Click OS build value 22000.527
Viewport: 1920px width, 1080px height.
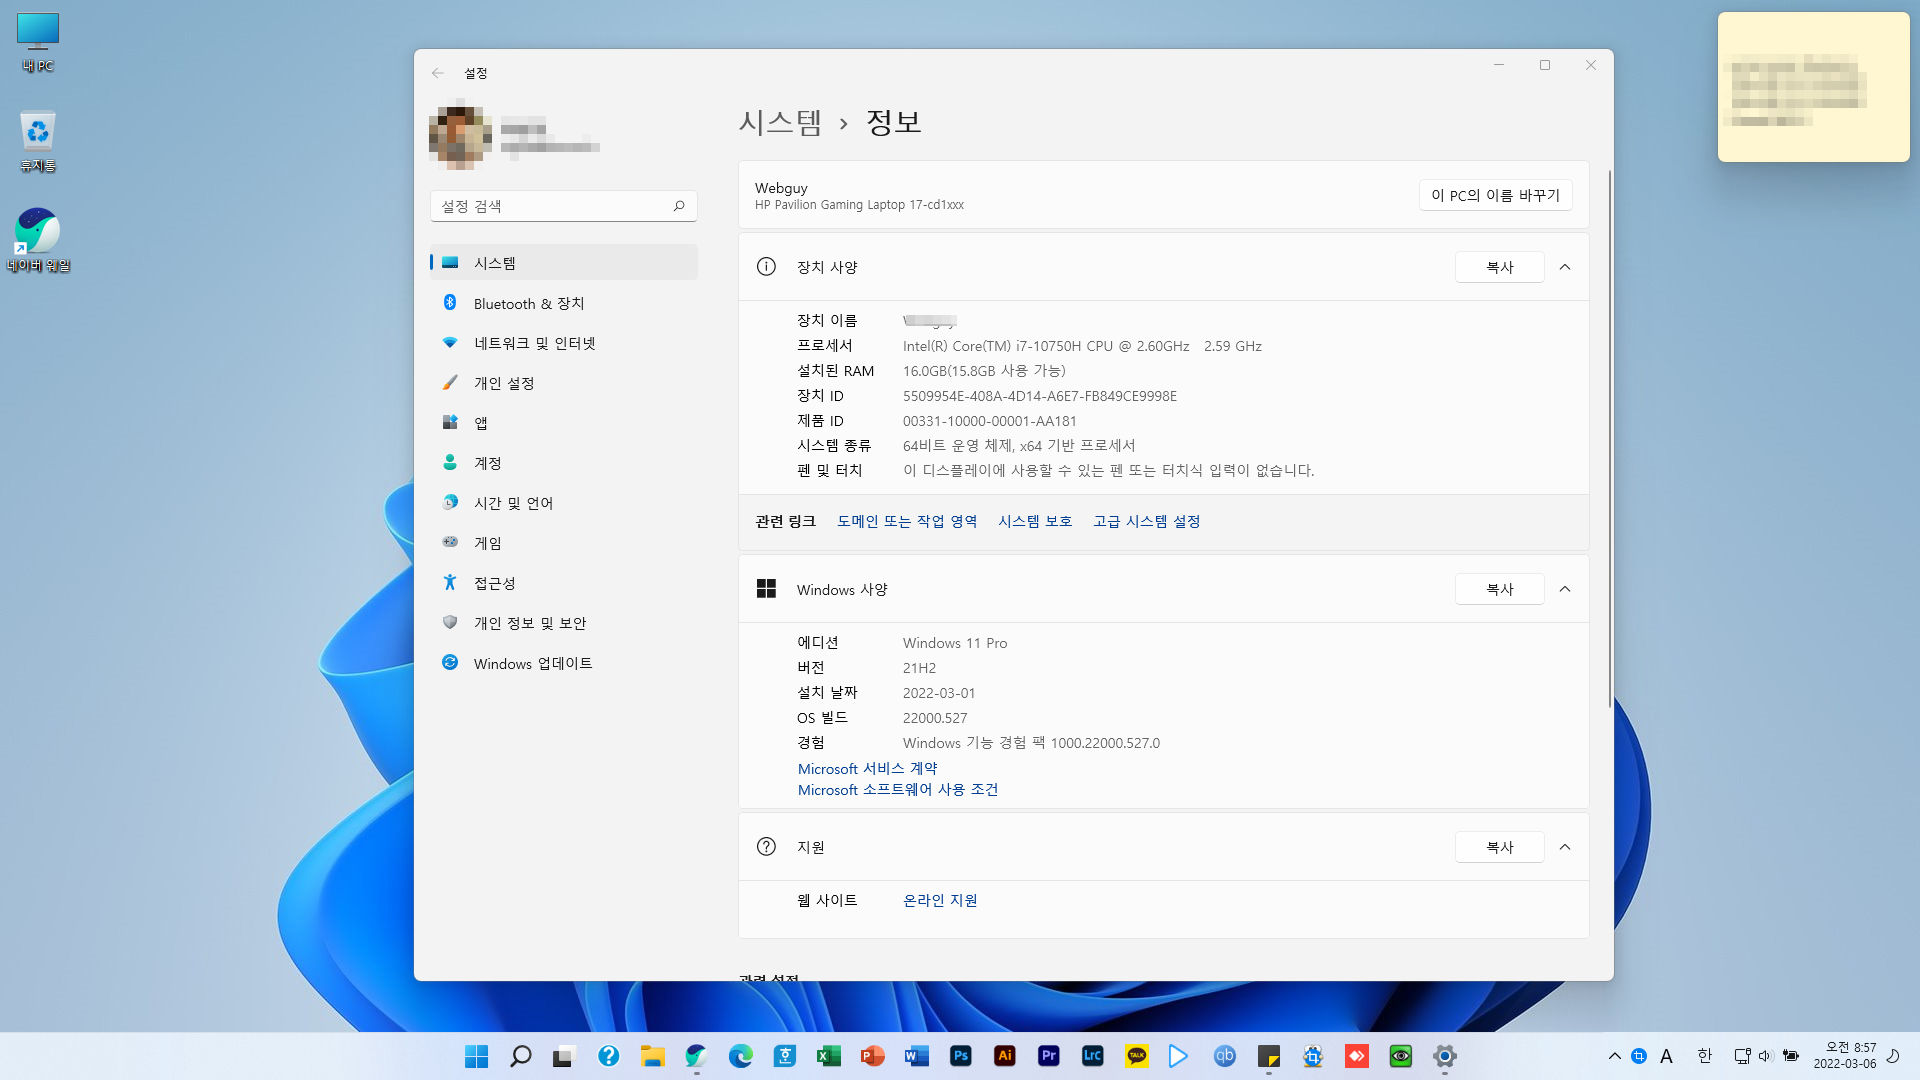[935, 718]
